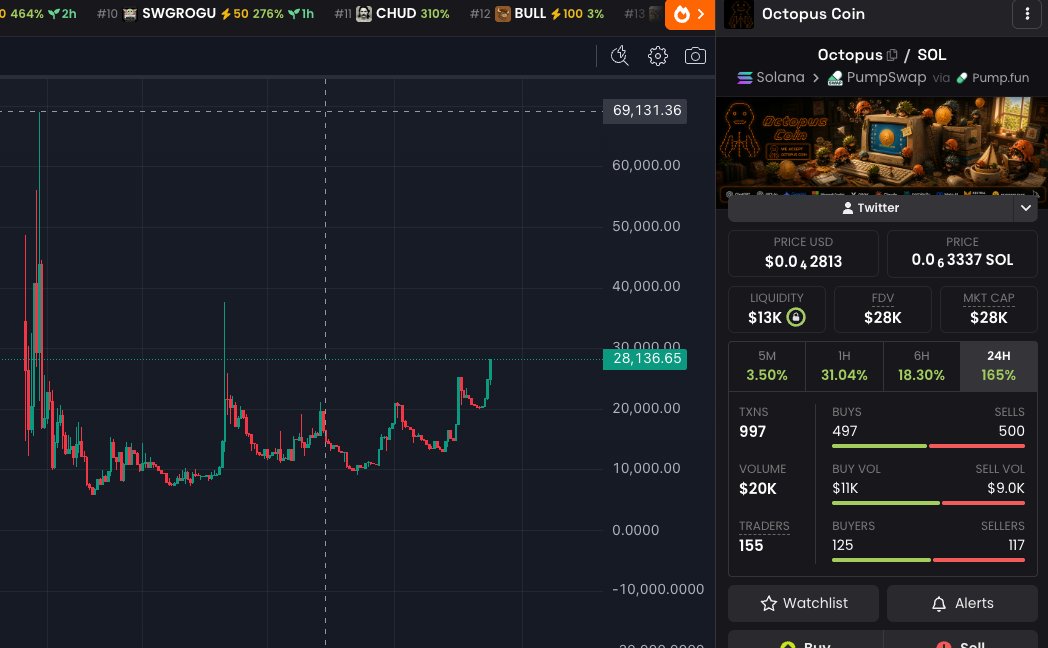The image size is (1048, 648).
Task: Click the SWGROGU token icon in ticker
Action: pos(130,14)
